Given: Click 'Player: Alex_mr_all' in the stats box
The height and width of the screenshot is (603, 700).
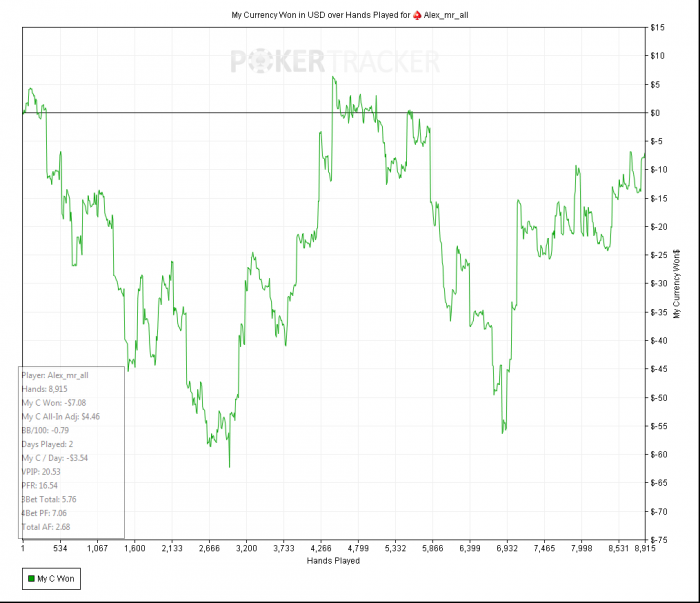Looking at the screenshot, I should 55,375.
